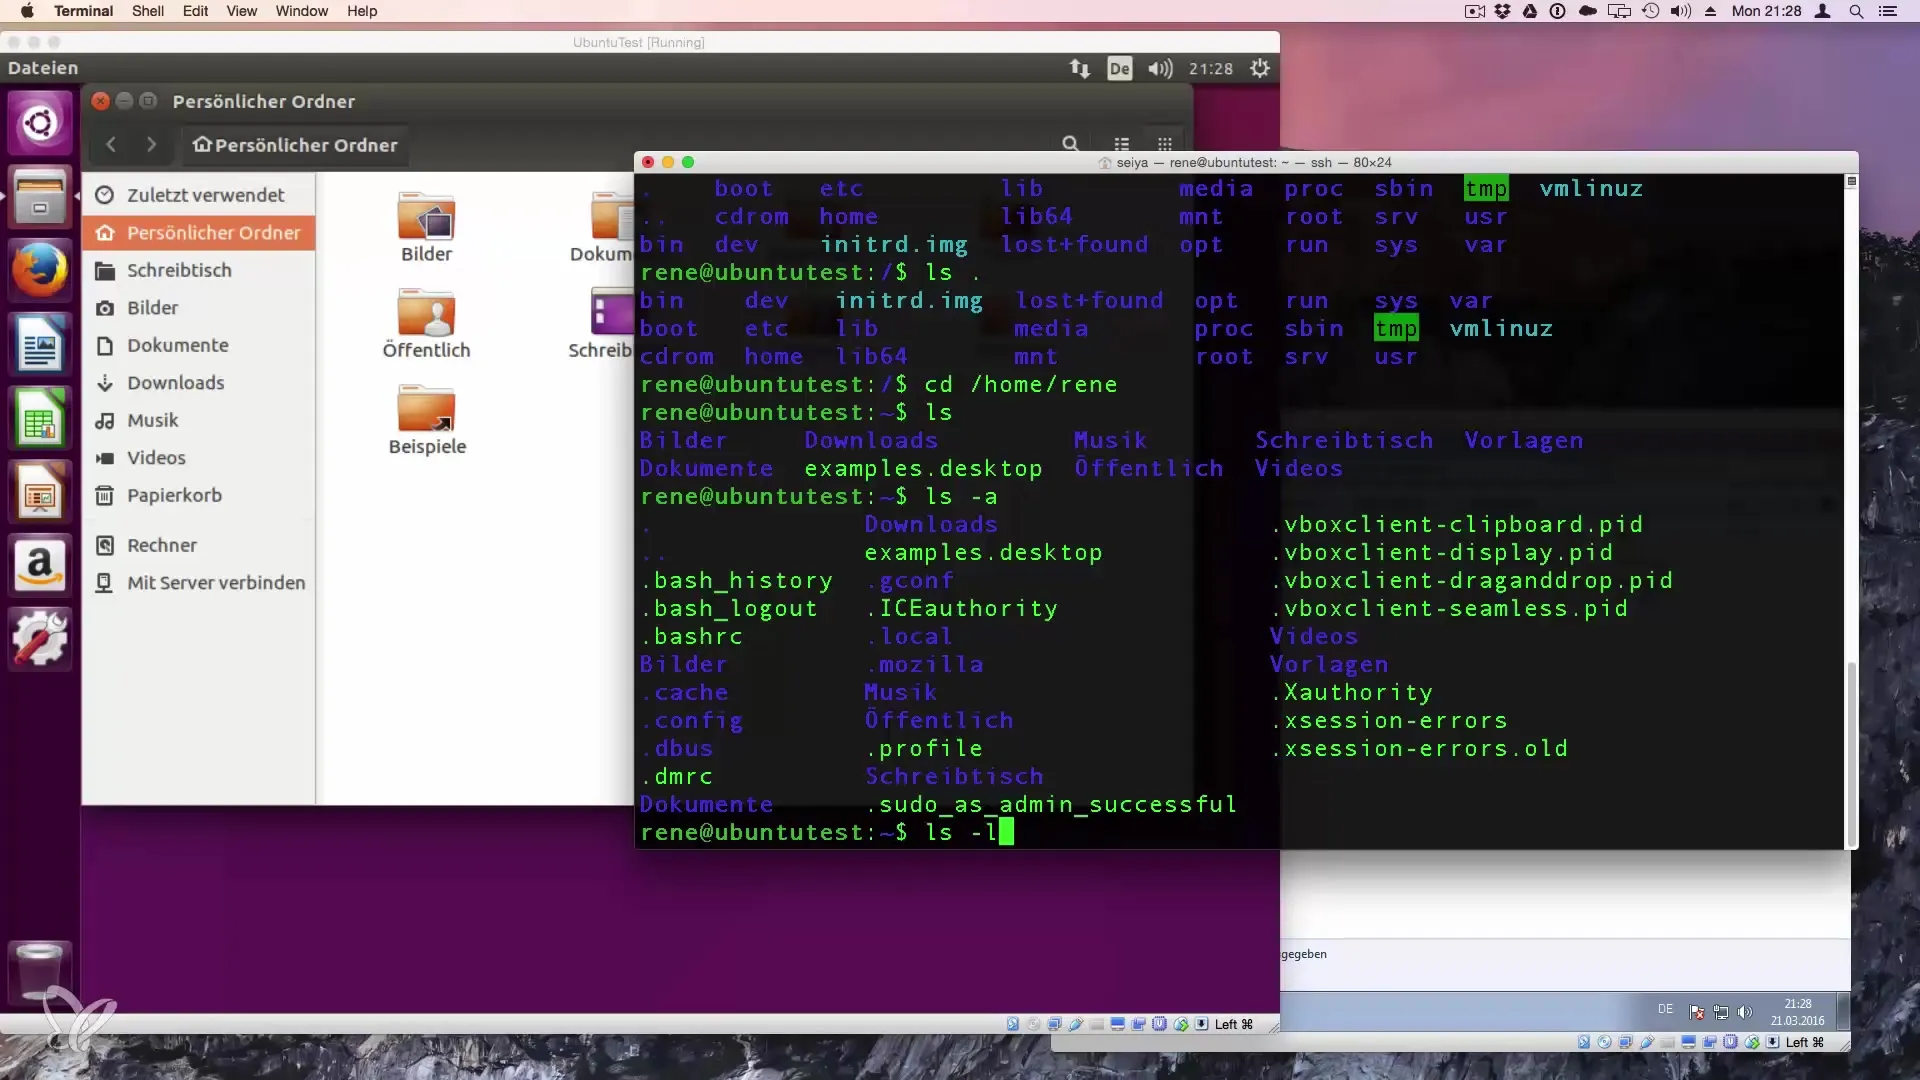This screenshot has width=1920, height=1080.
Task: Click the Persönlicher Ordner path button
Action: coord(295,145)
